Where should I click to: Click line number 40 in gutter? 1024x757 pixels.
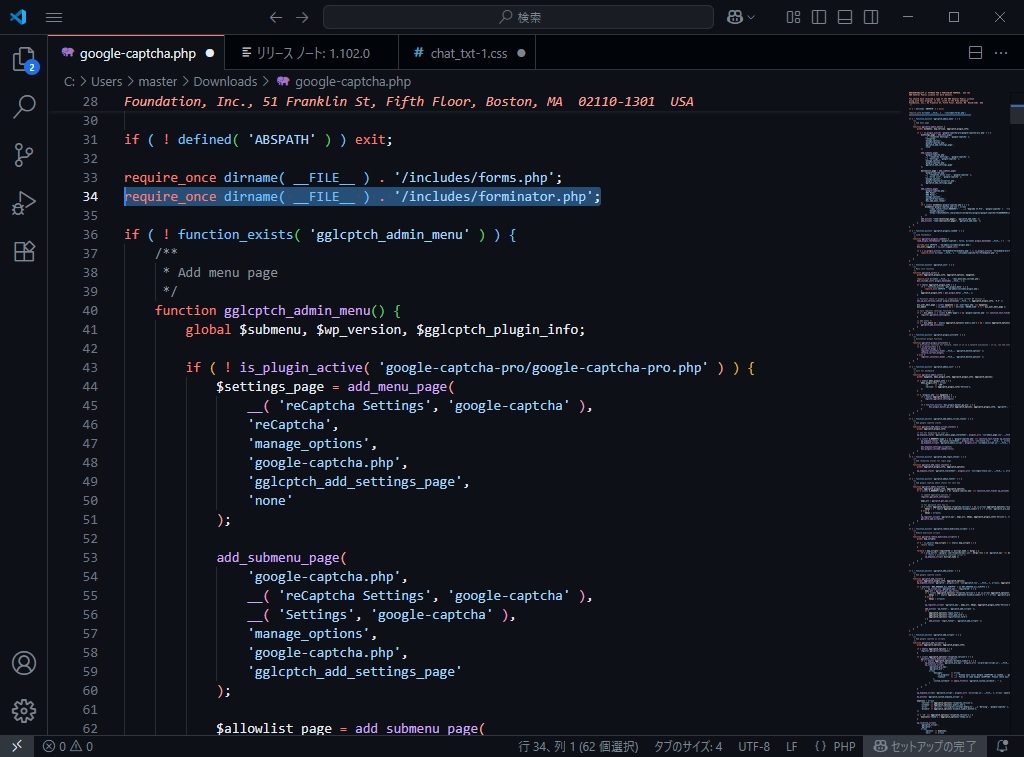click(90, 310)
